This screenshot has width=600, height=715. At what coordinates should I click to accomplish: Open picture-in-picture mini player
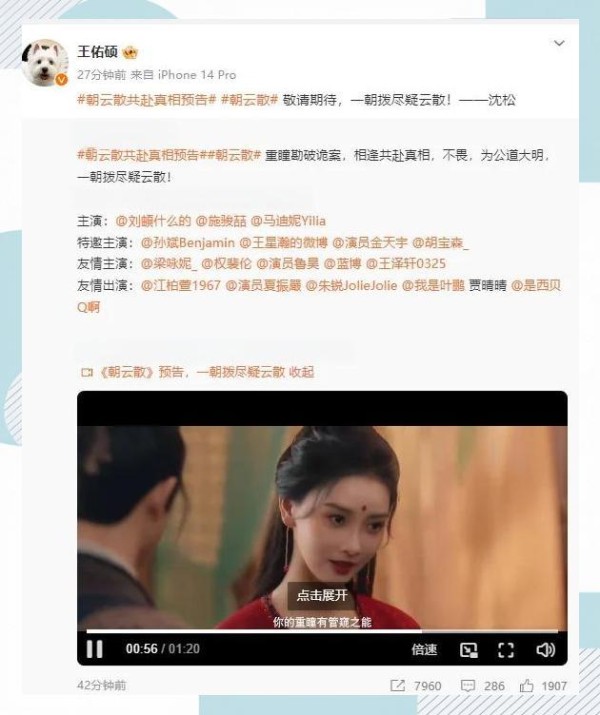pyautogui.click(x=469, y=650)
